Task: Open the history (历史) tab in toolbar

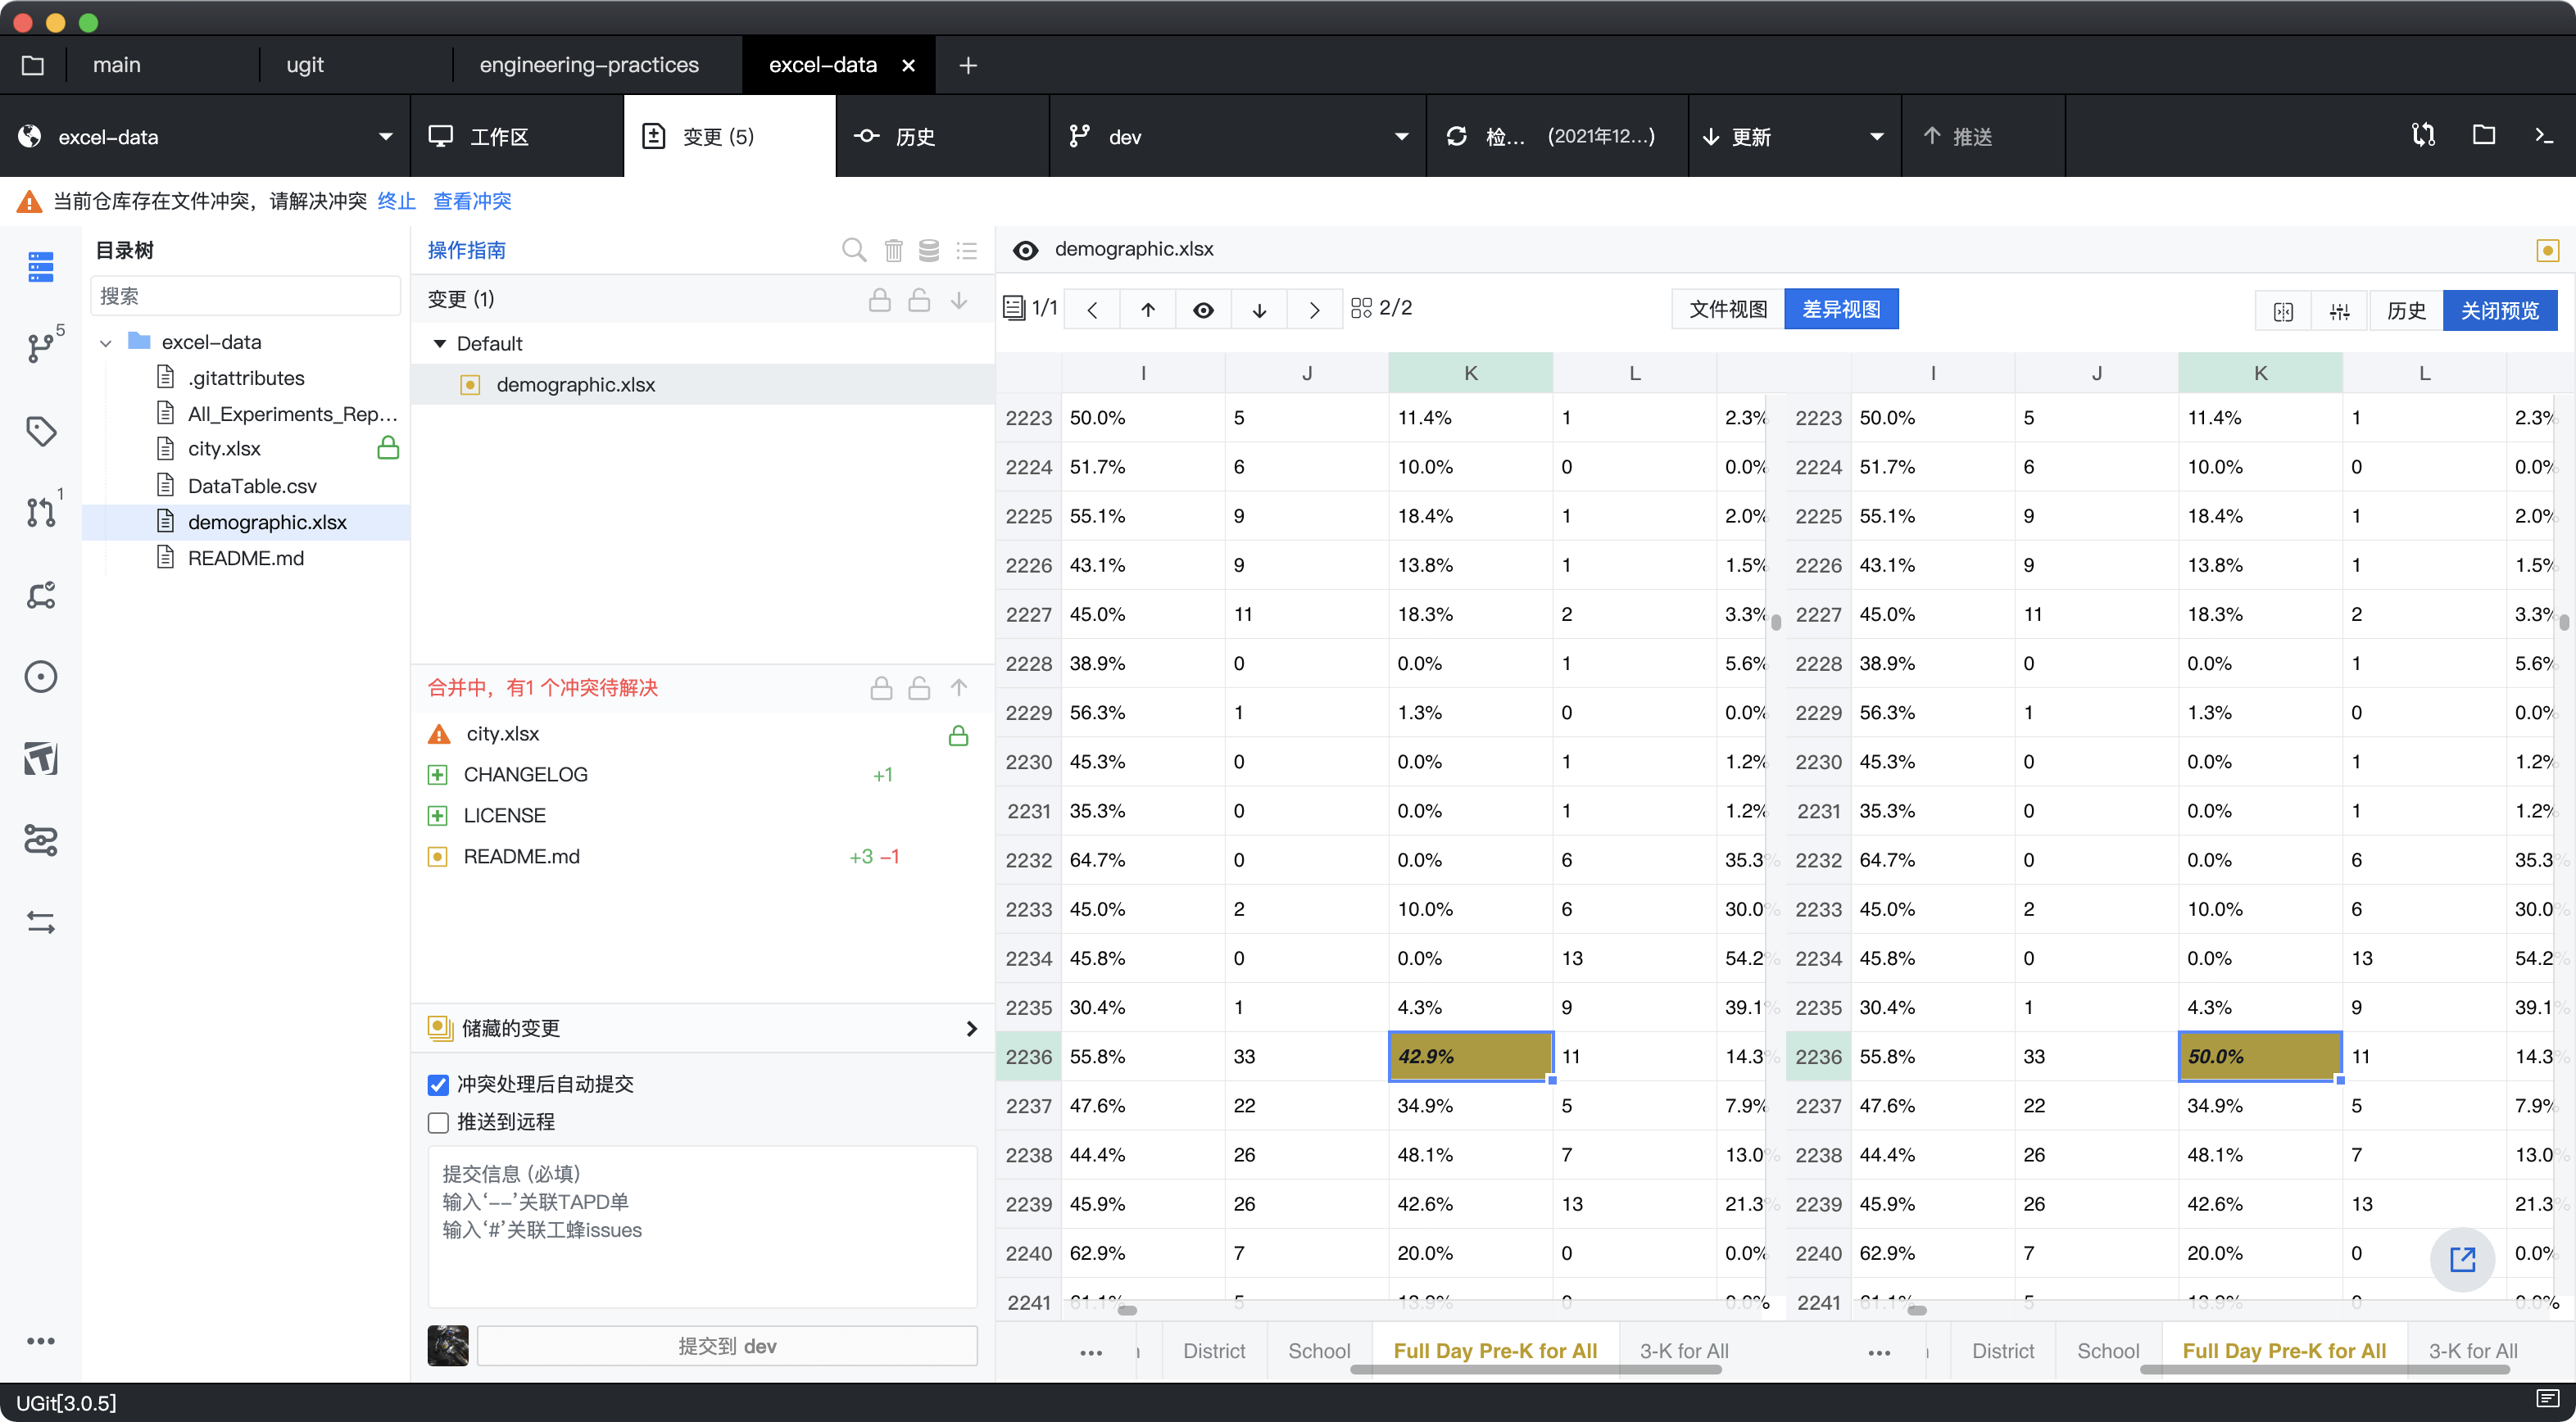Action: click(x=942, y=136)
